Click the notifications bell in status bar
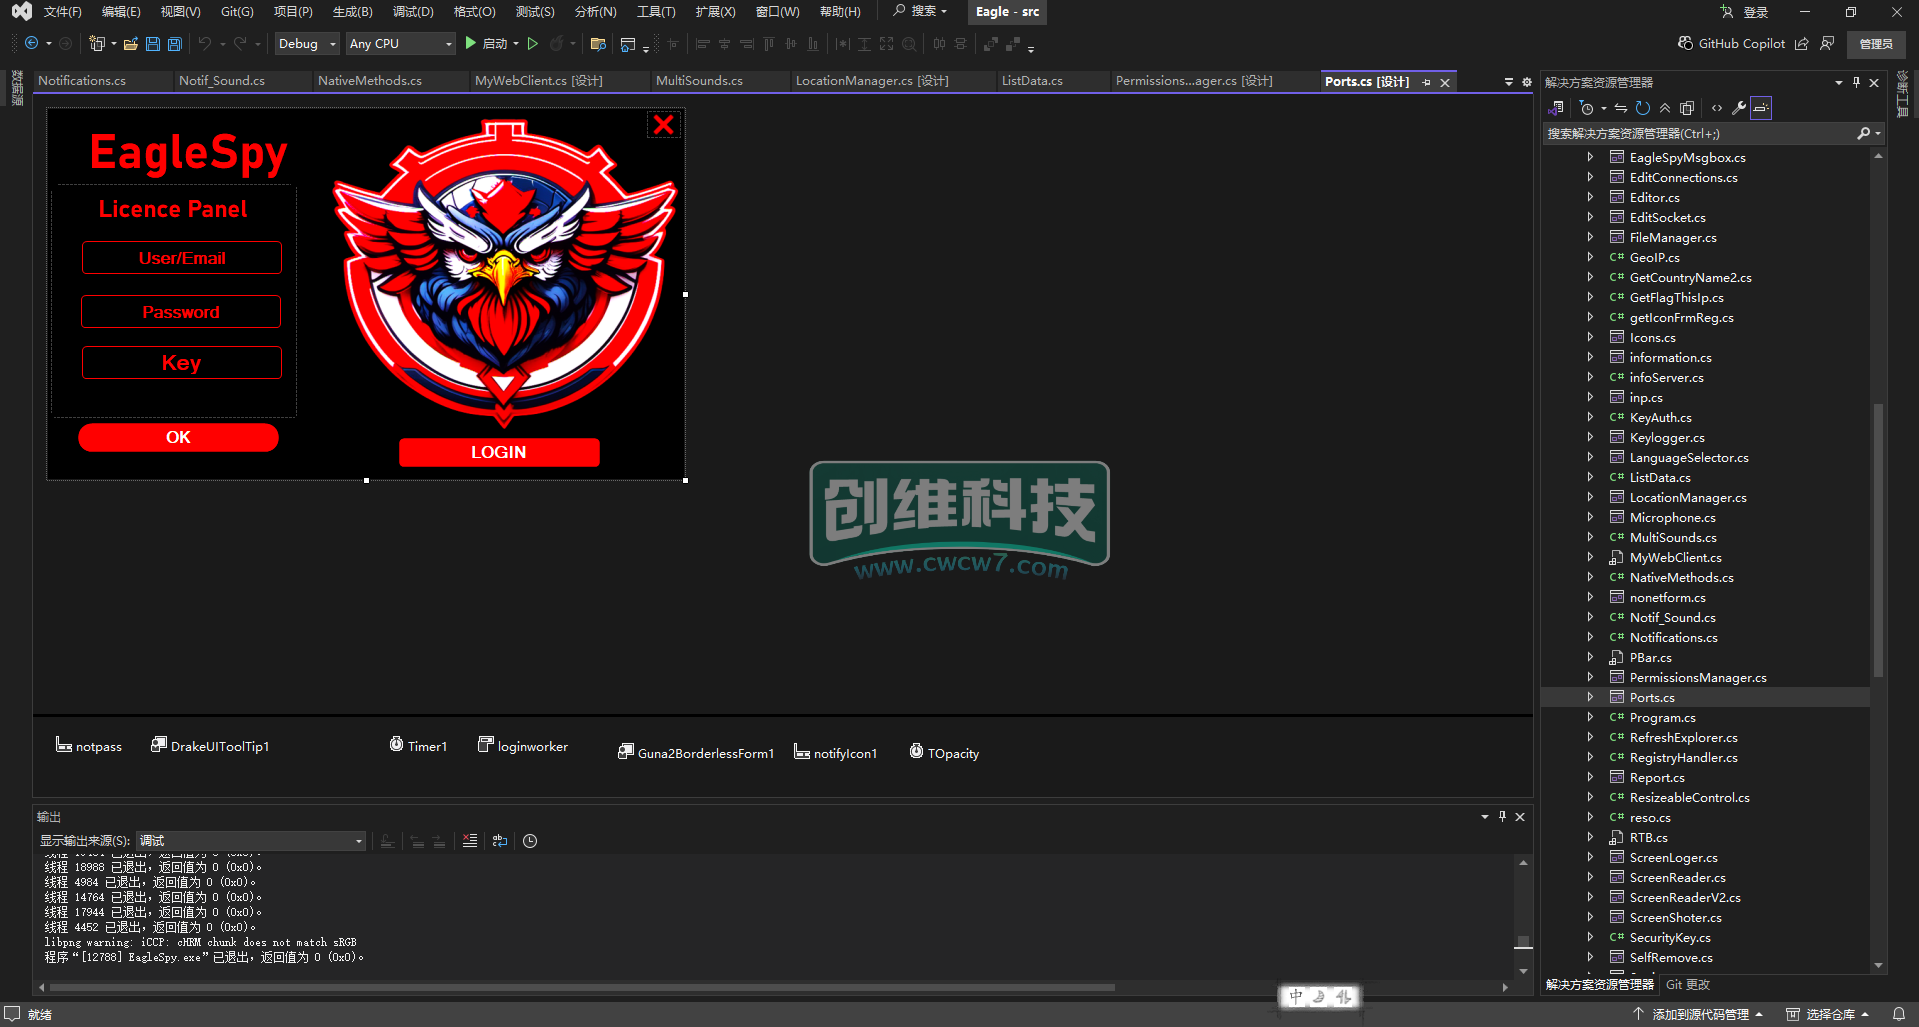The height and width of the screenshot is (1027, 1919). pyautogui.click(x=1899, y=1014)
